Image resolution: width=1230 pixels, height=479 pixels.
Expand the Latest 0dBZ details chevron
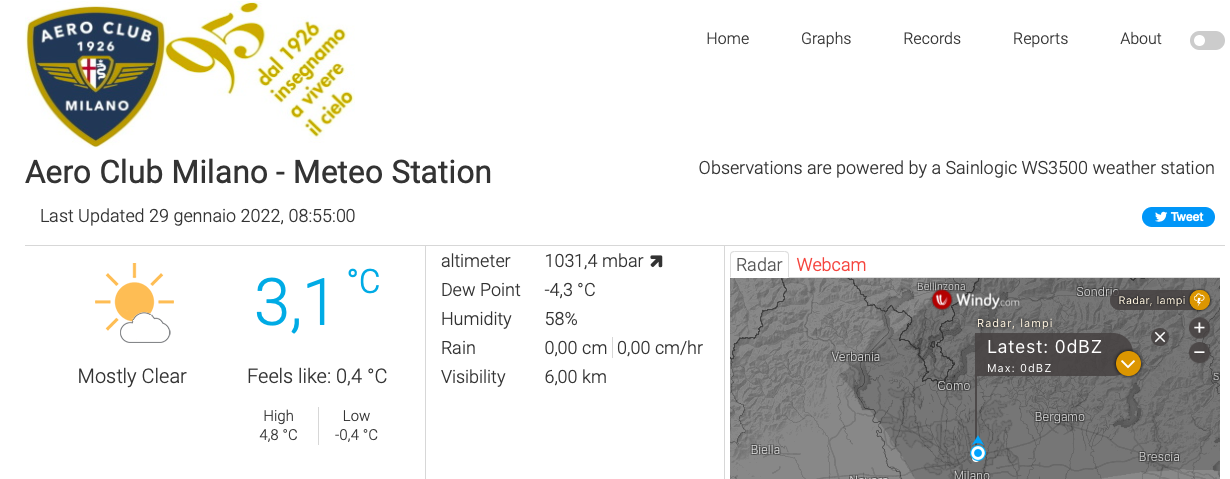click(x=1128, y=363)
